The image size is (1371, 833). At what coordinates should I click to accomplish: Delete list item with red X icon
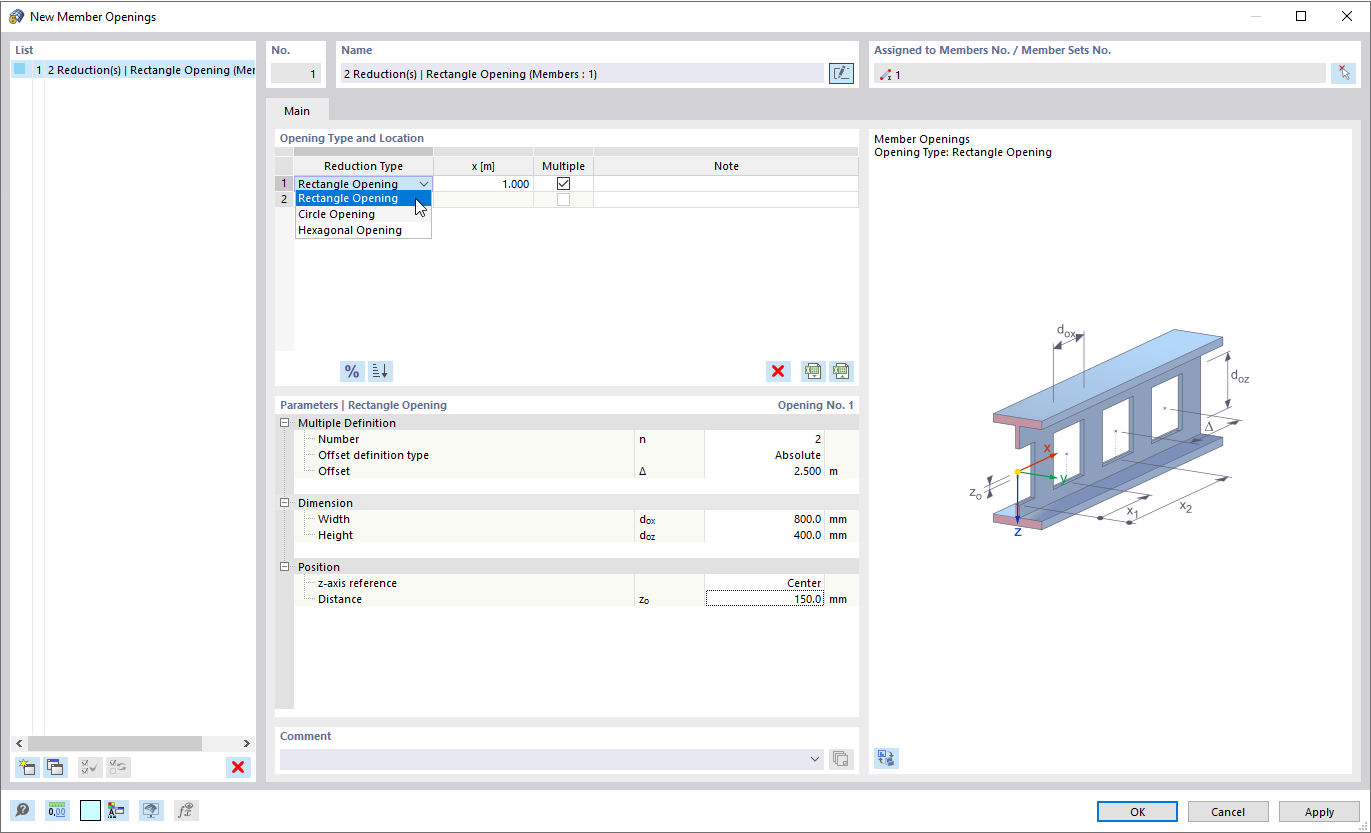tap(238, 767)
